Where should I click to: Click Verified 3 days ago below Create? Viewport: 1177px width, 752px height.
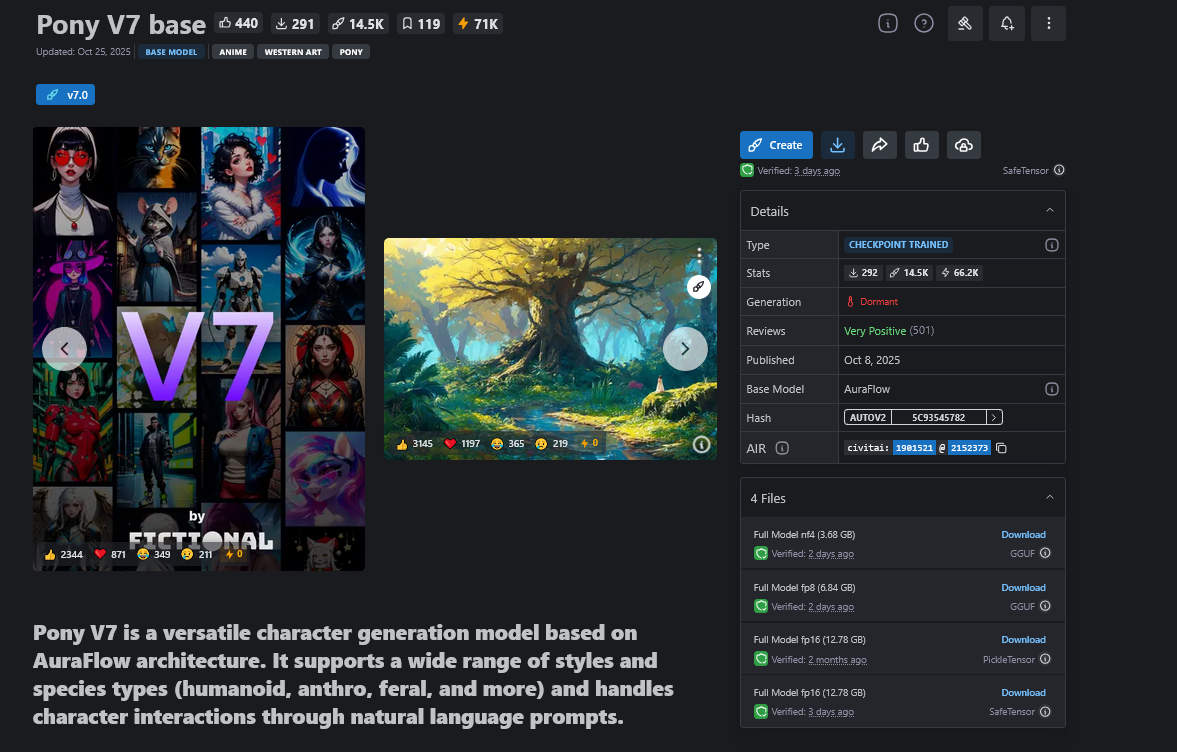click(799, 170)
